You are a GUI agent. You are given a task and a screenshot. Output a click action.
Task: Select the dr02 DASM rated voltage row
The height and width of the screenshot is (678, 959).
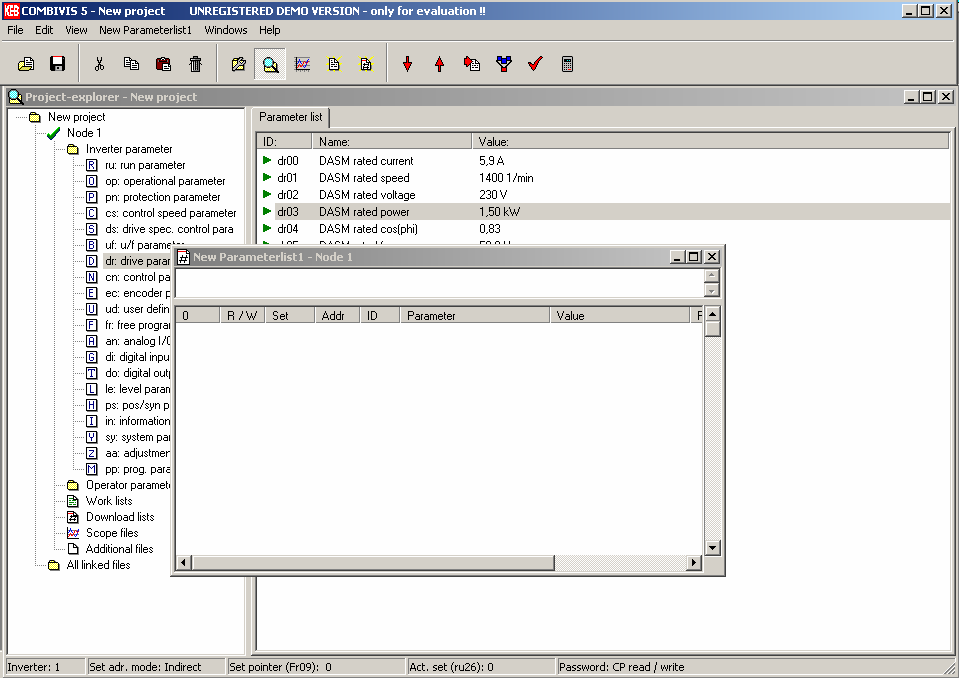(602, 195)
